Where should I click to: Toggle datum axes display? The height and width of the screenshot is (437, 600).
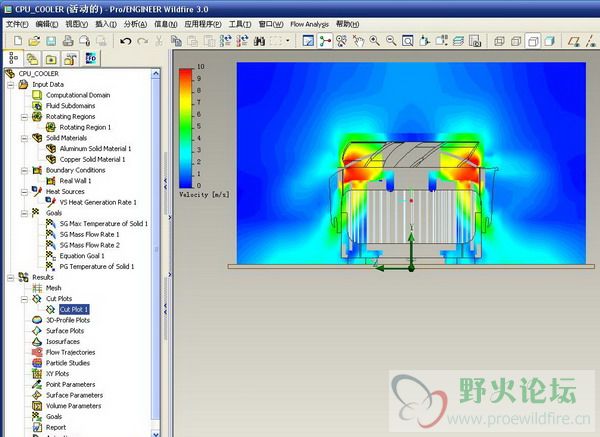pos(590,41)
